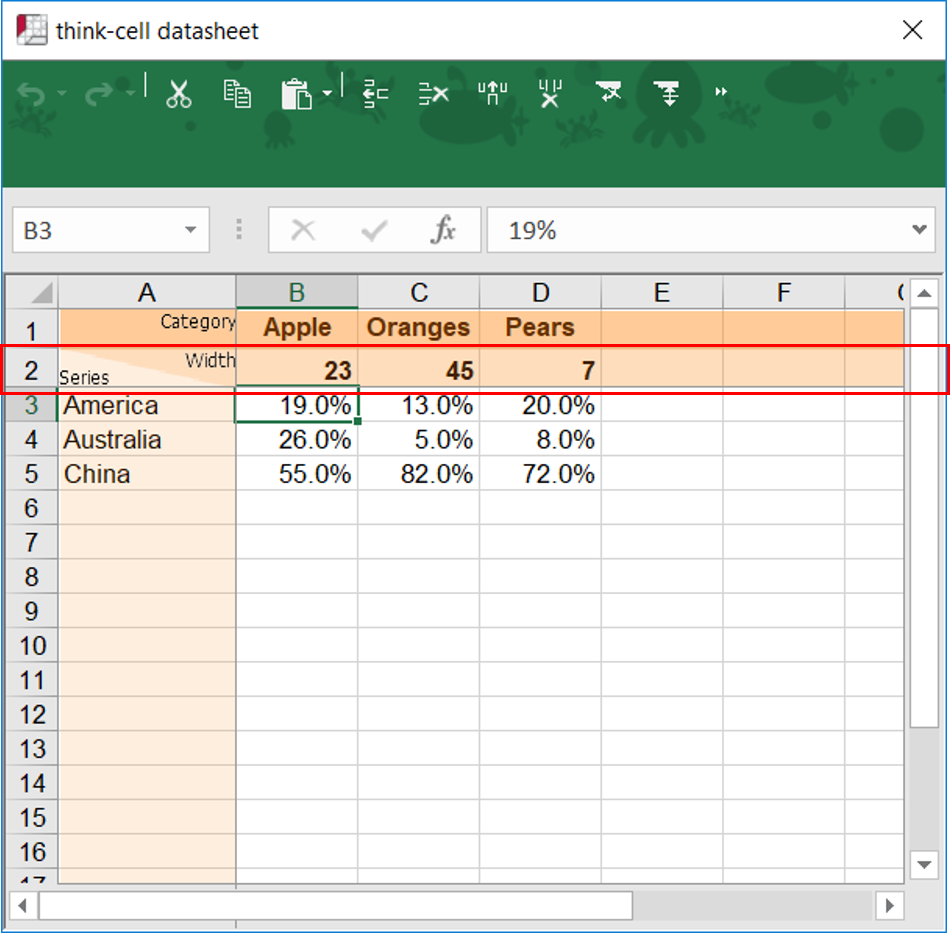The image size is (950, 933).
Task: Click the Delete Column icon
Action: pyautogui.click(x=550, y=92)
